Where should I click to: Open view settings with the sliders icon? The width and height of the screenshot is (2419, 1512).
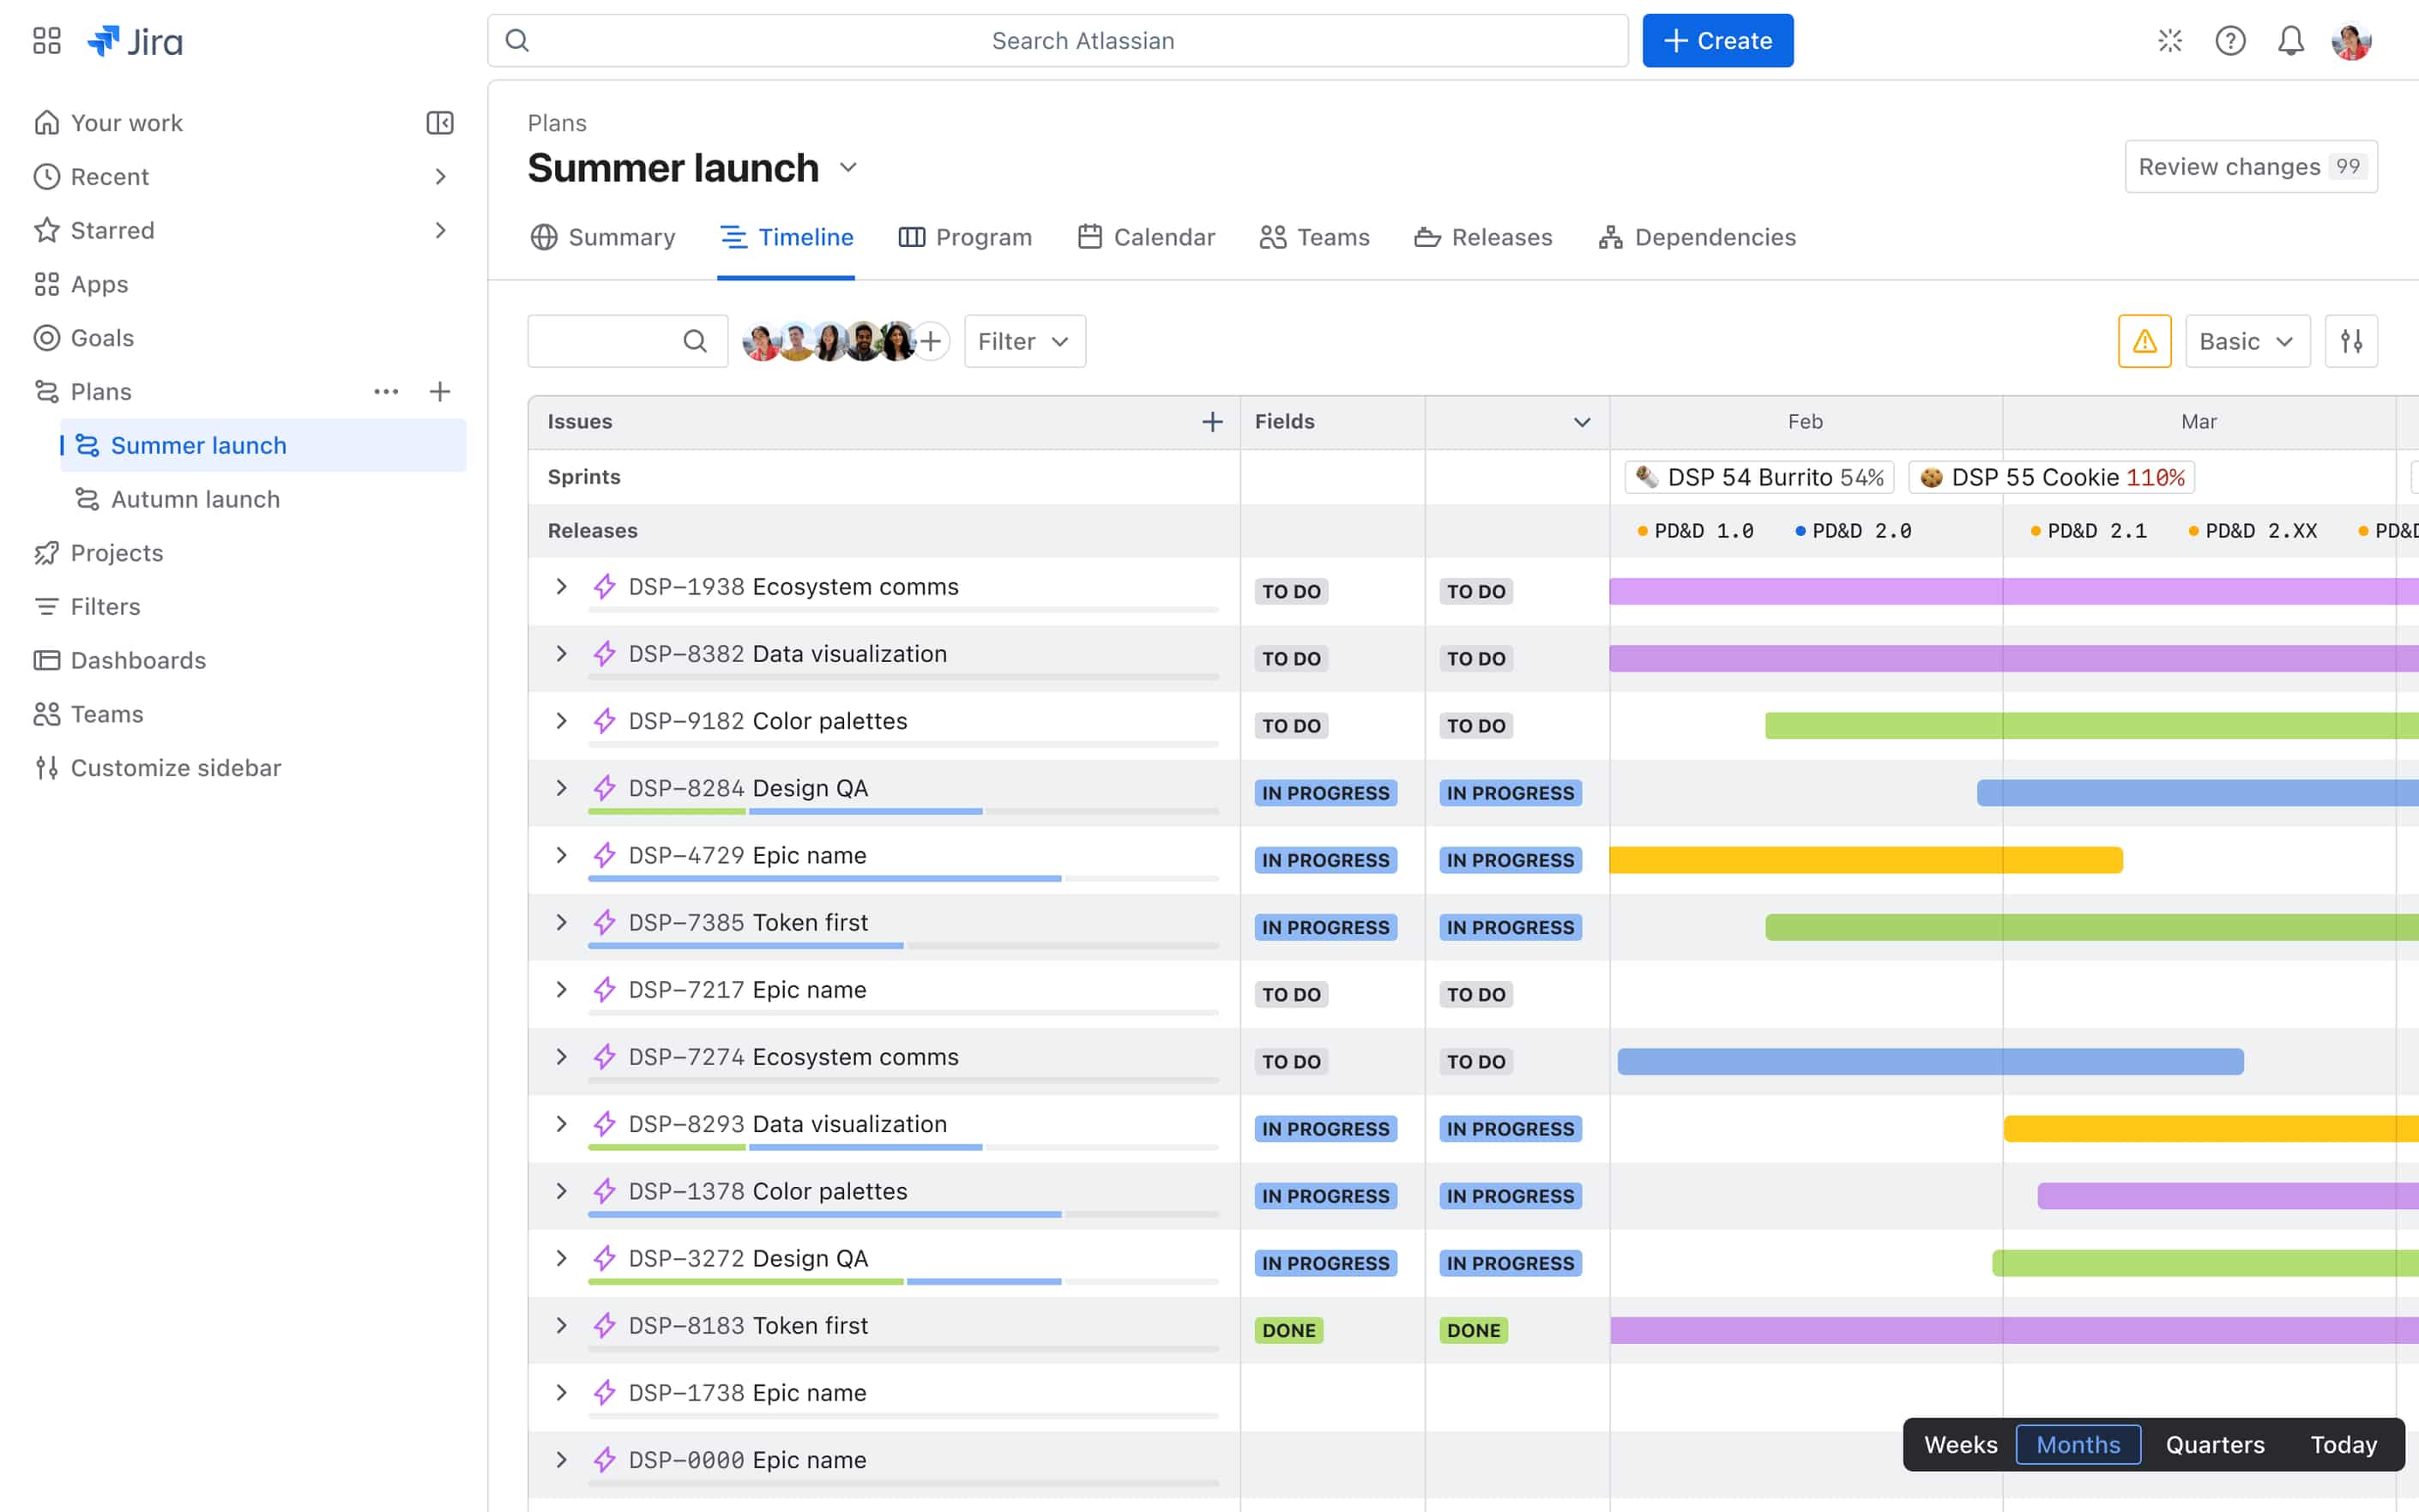pos(2352,341)
